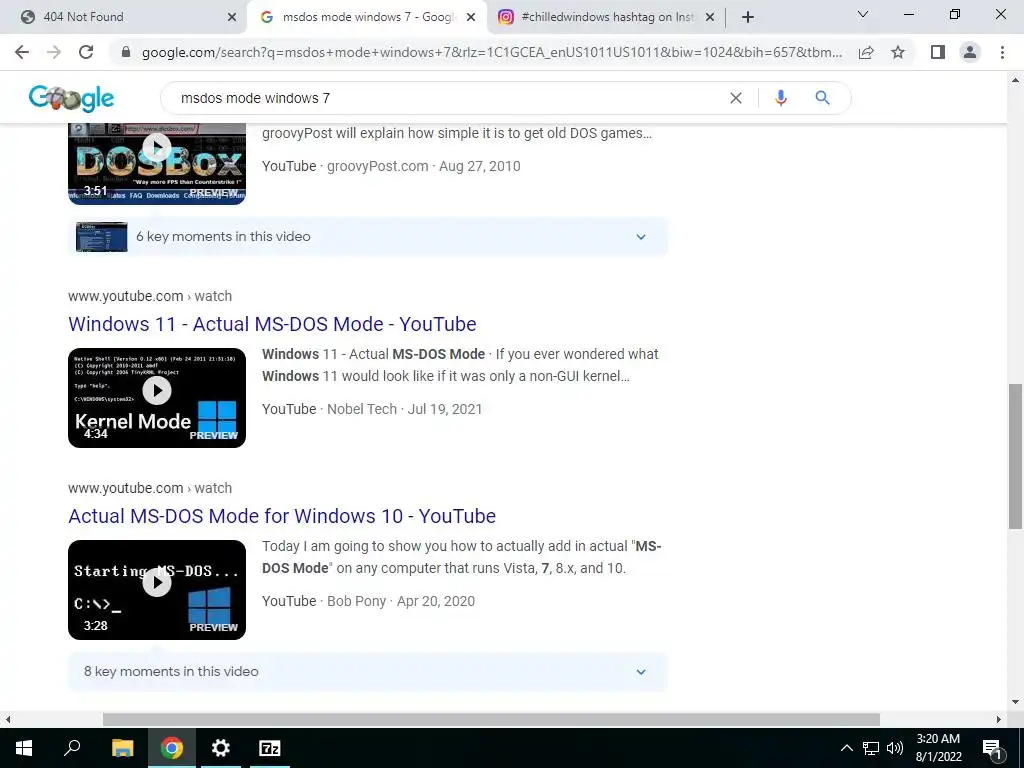The width and height of the screenshot is (1024, 768).
Task: Click the scroll up arrow on vertical scrollbar
Action: click(x=1015, y=80)
